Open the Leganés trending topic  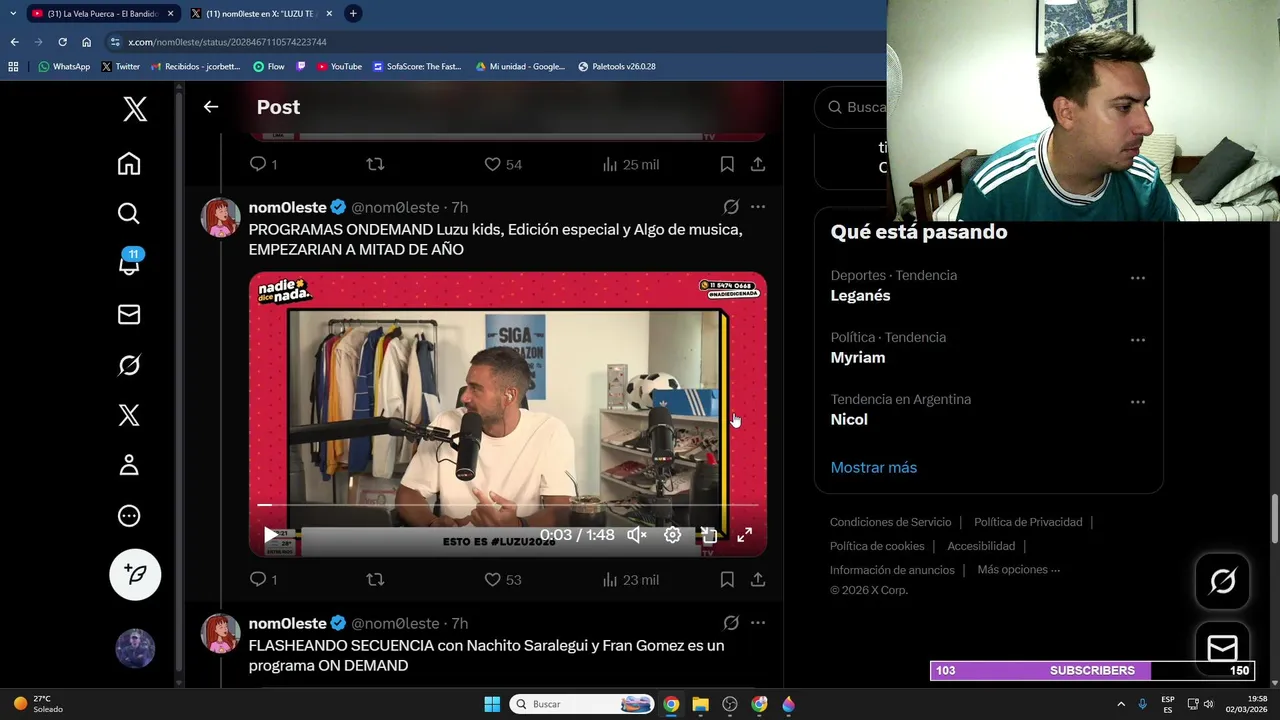[x=860, y=296]
